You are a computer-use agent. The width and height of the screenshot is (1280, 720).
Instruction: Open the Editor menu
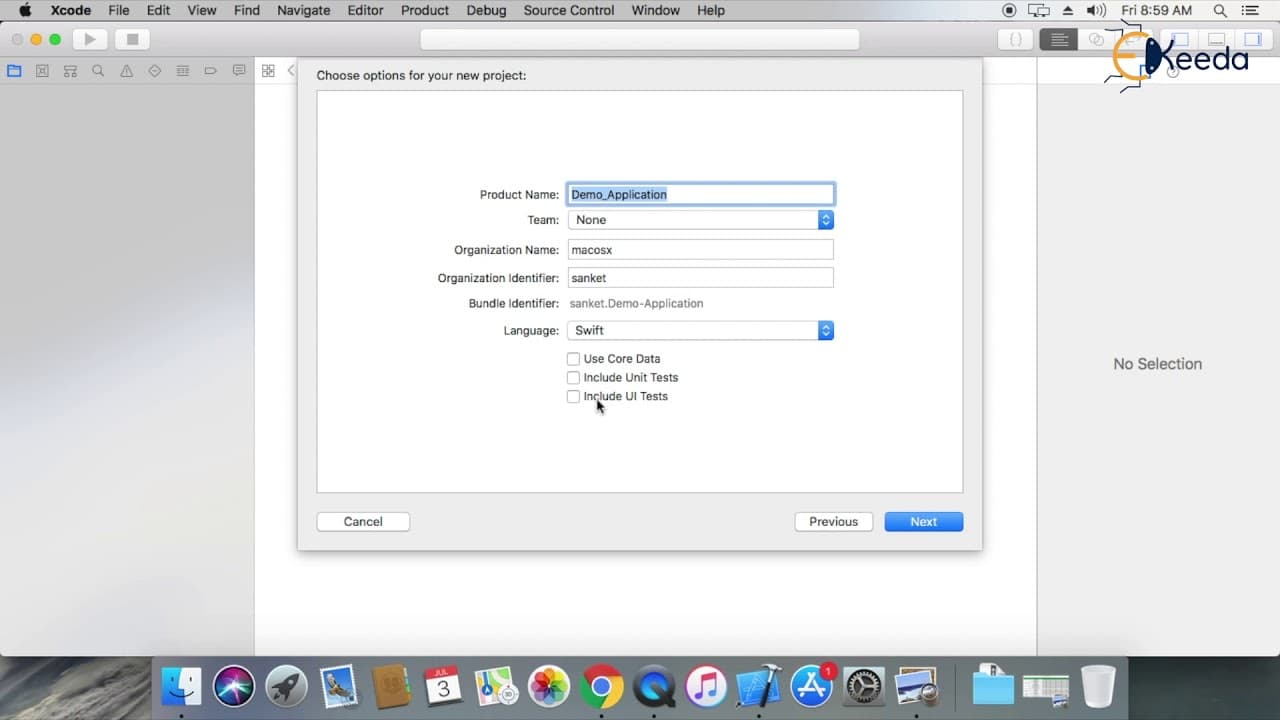pyautogui.click(x=365, y=10)
